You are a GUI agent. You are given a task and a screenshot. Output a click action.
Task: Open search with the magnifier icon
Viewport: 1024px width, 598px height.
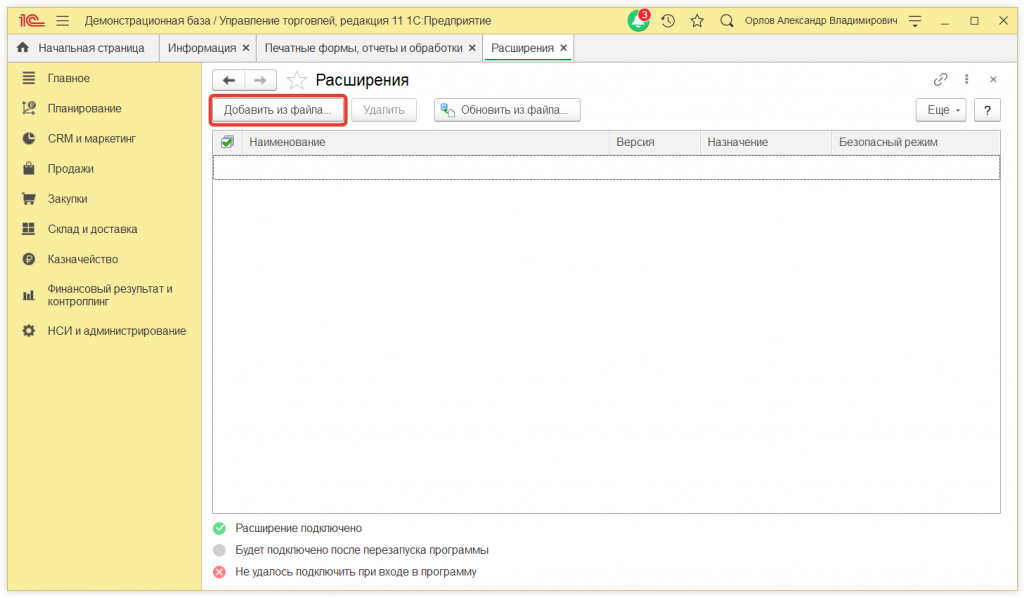tap(727, 21)
